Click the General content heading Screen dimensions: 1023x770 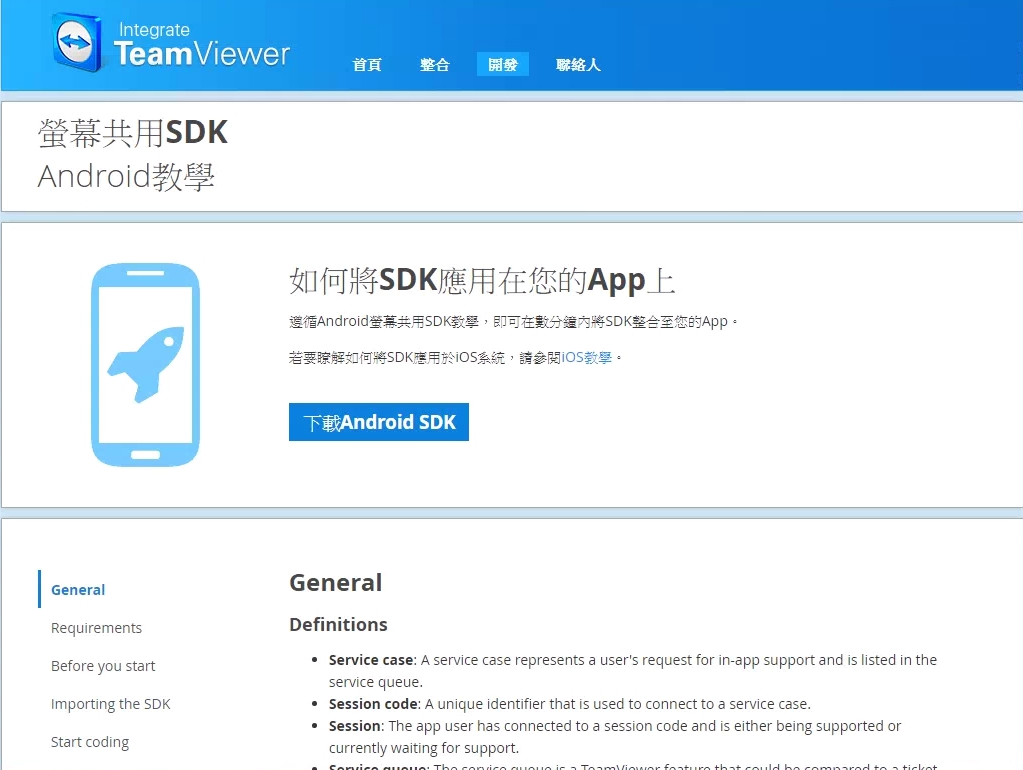335,582
